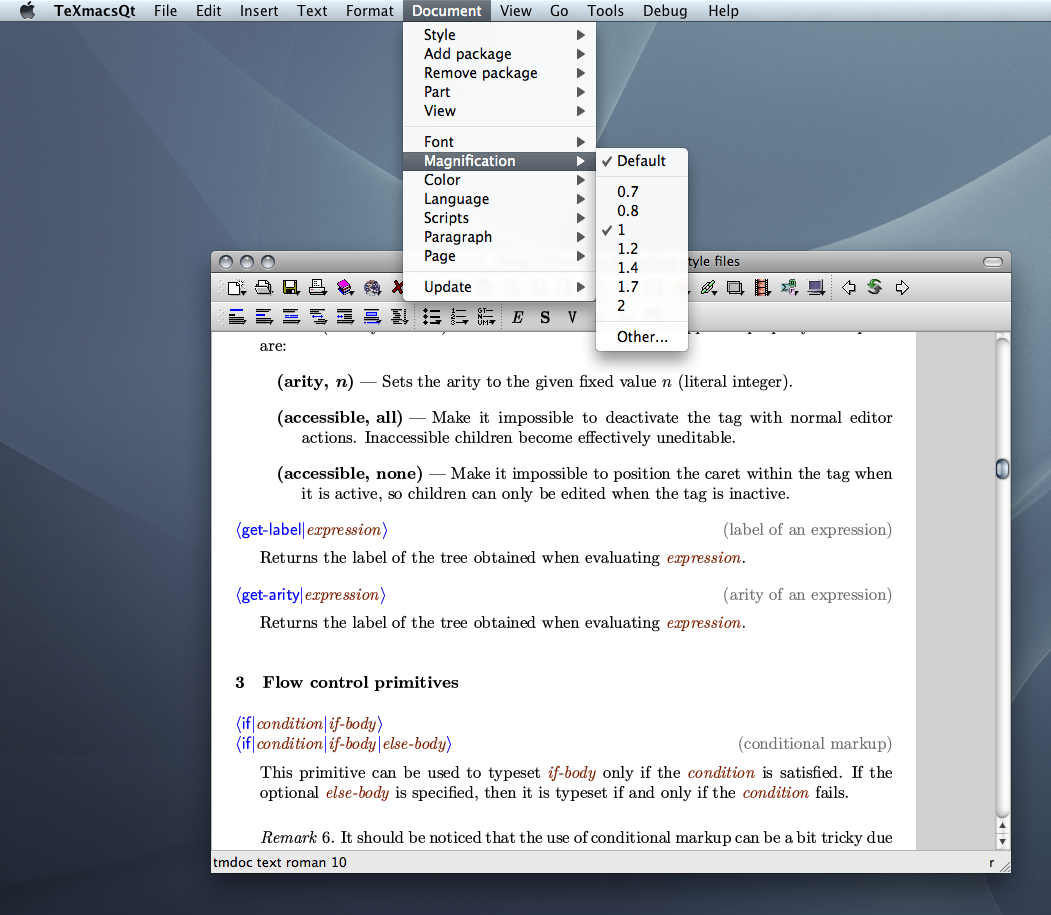Choose magnification 1.7
This screenshot has height=915, width=1051.
[x=641, y=287]
